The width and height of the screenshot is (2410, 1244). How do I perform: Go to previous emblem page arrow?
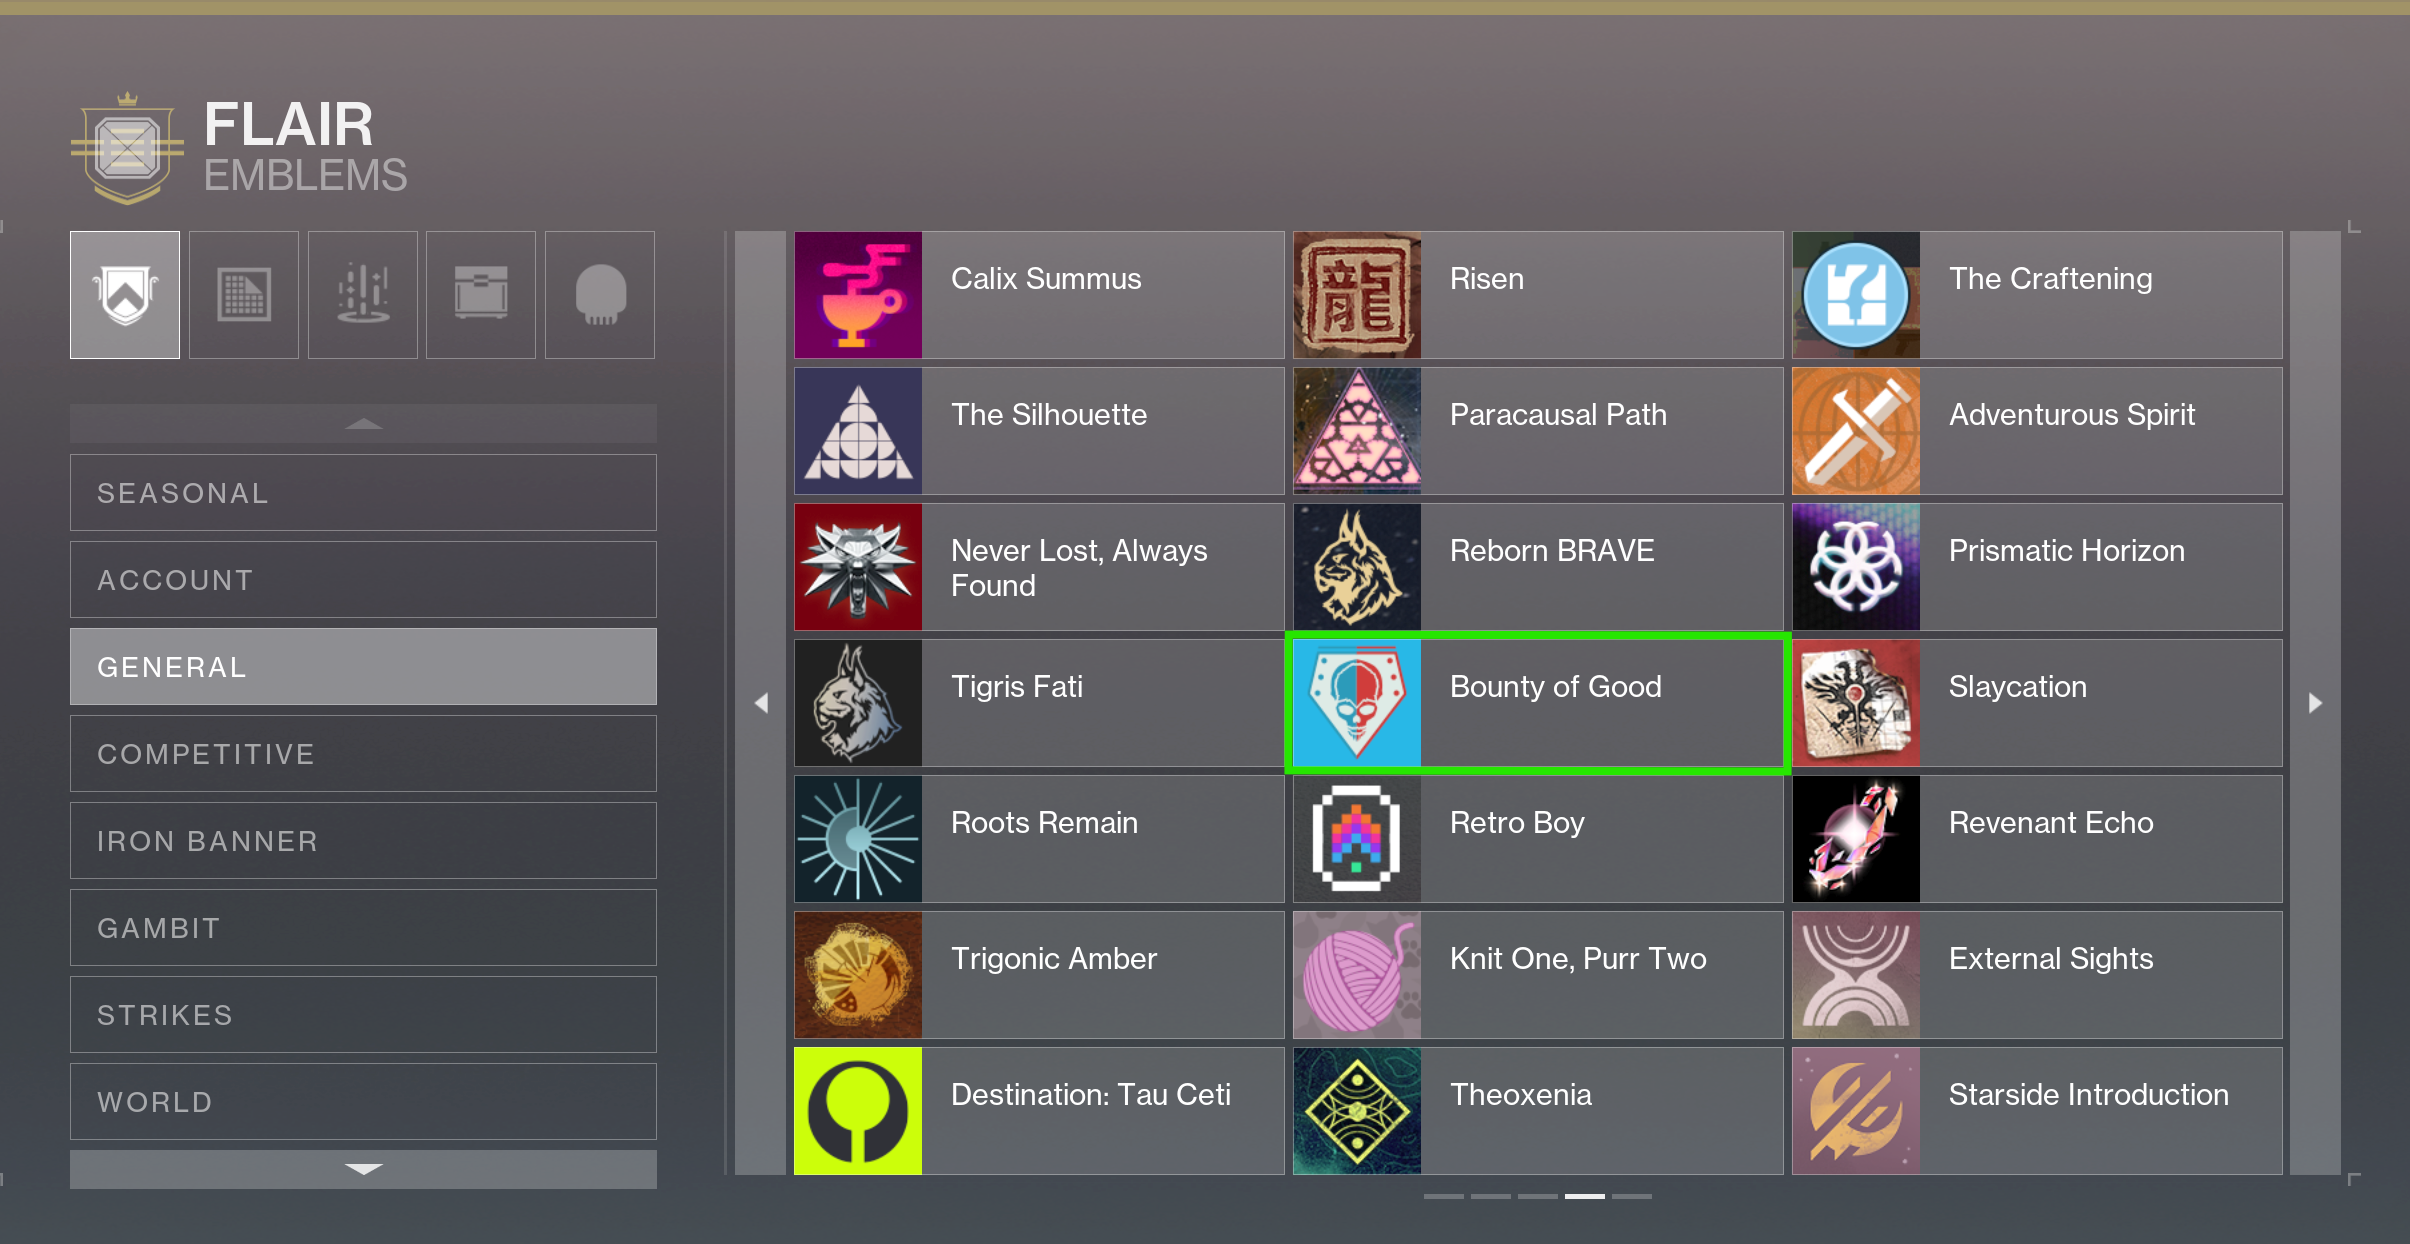click(761, 703)
